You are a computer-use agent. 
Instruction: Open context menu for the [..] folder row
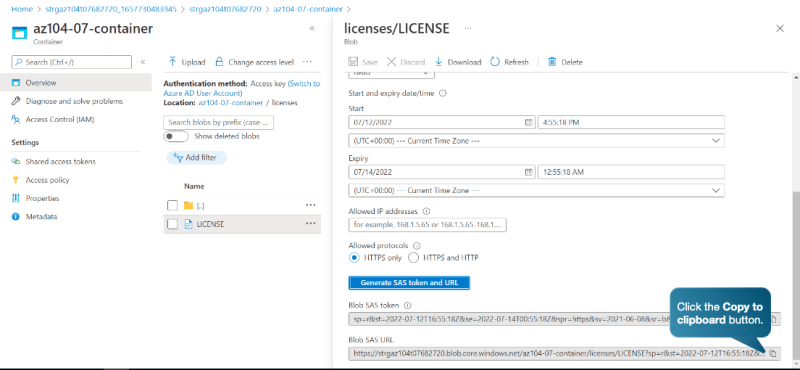[310, 205]
